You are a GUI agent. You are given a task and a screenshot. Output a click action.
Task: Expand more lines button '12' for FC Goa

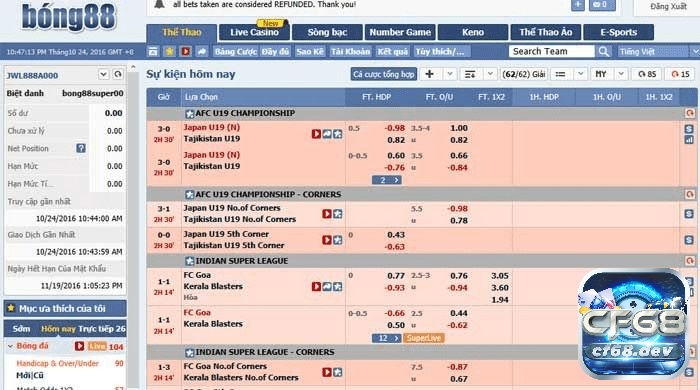(387, 338)
